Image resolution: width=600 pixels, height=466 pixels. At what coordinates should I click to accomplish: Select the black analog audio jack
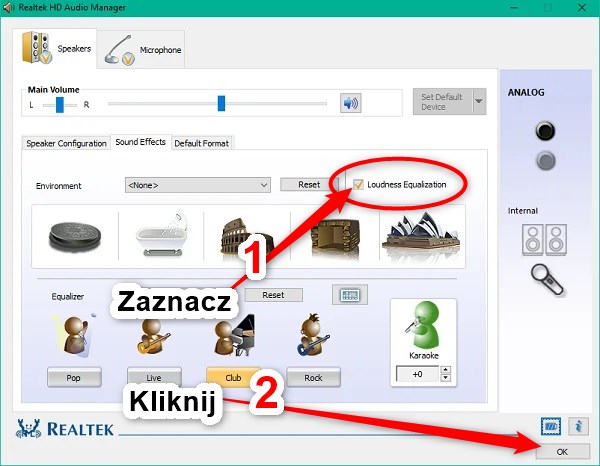coord(545,131)
